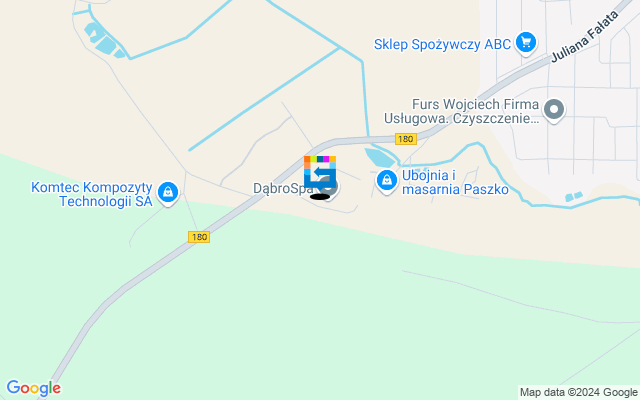Click the Komtec Kompozyty shopping bag pin

tap(168, 193)
